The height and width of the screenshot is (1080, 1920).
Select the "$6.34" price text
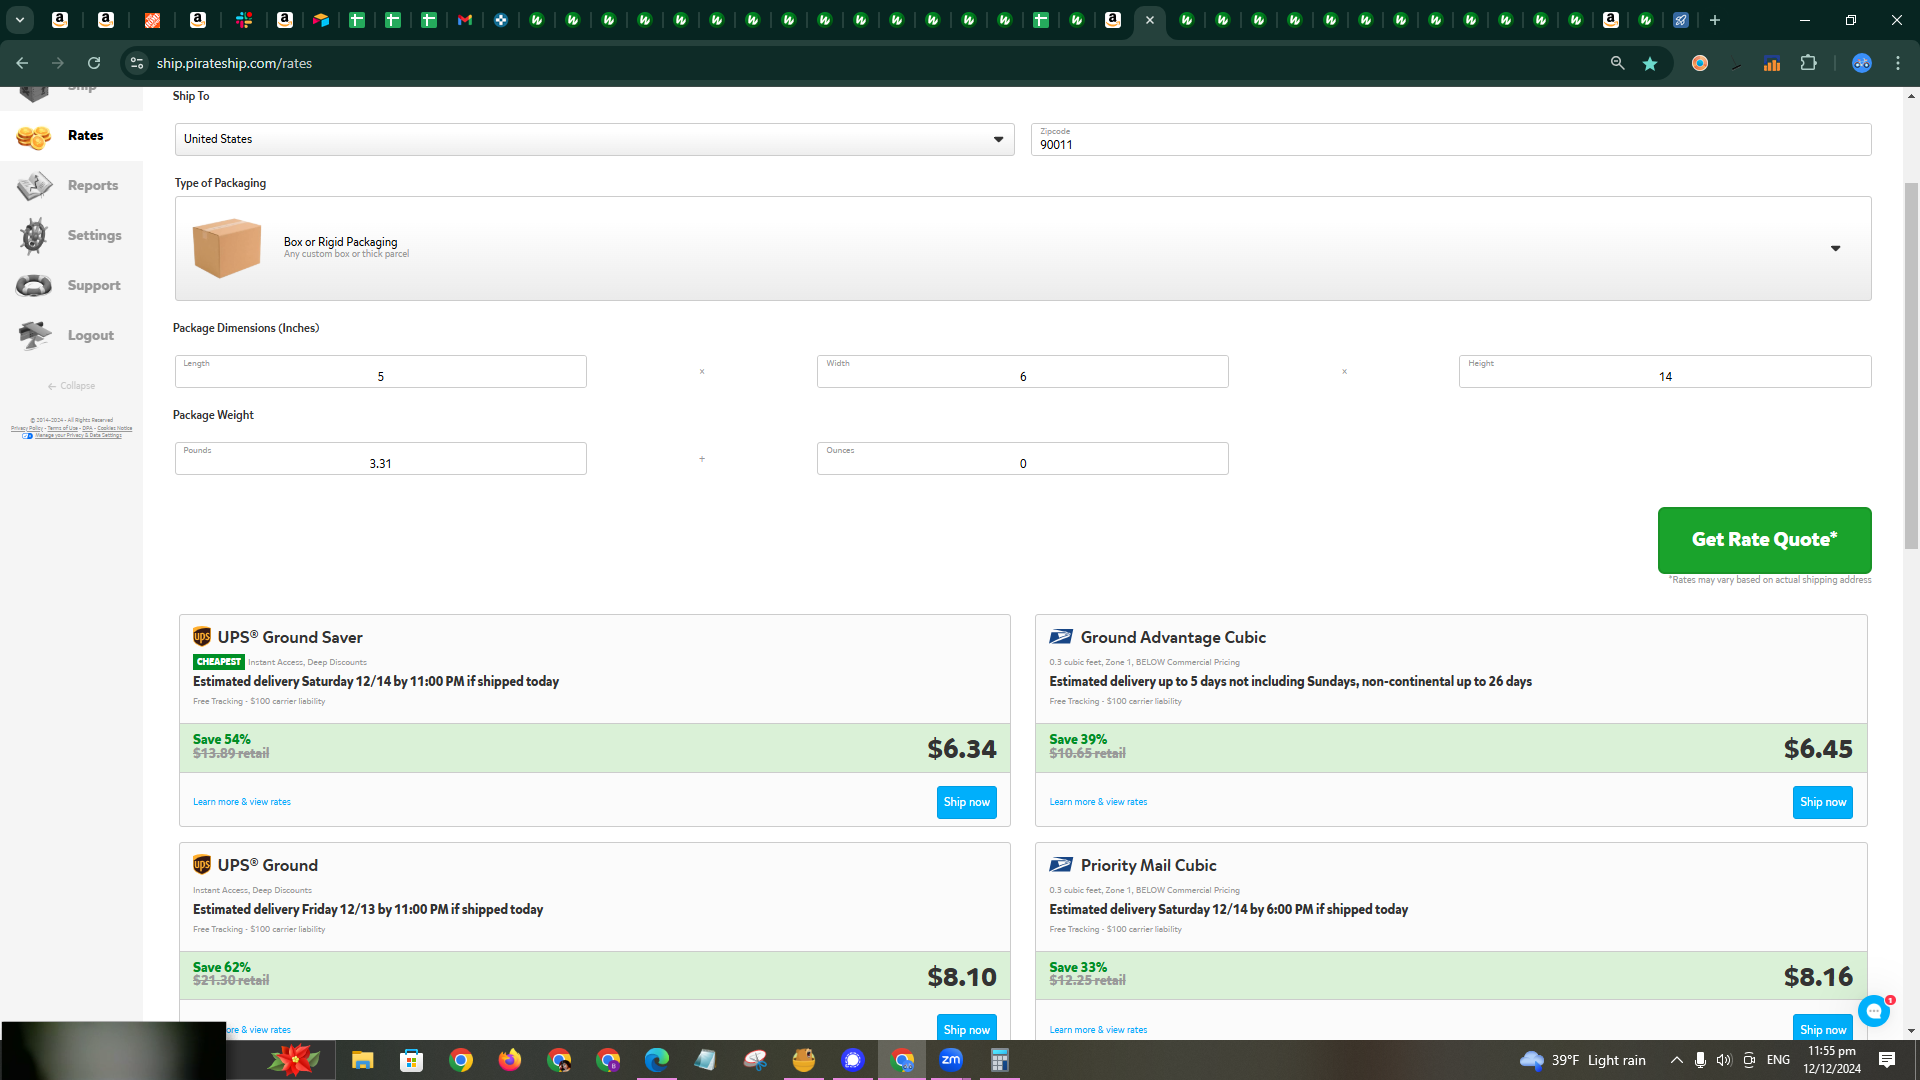962,748
